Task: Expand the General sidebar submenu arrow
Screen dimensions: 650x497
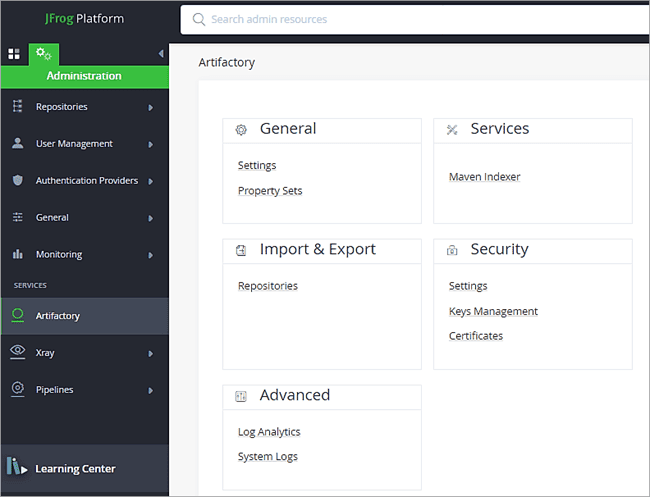Action: point(150,218)
